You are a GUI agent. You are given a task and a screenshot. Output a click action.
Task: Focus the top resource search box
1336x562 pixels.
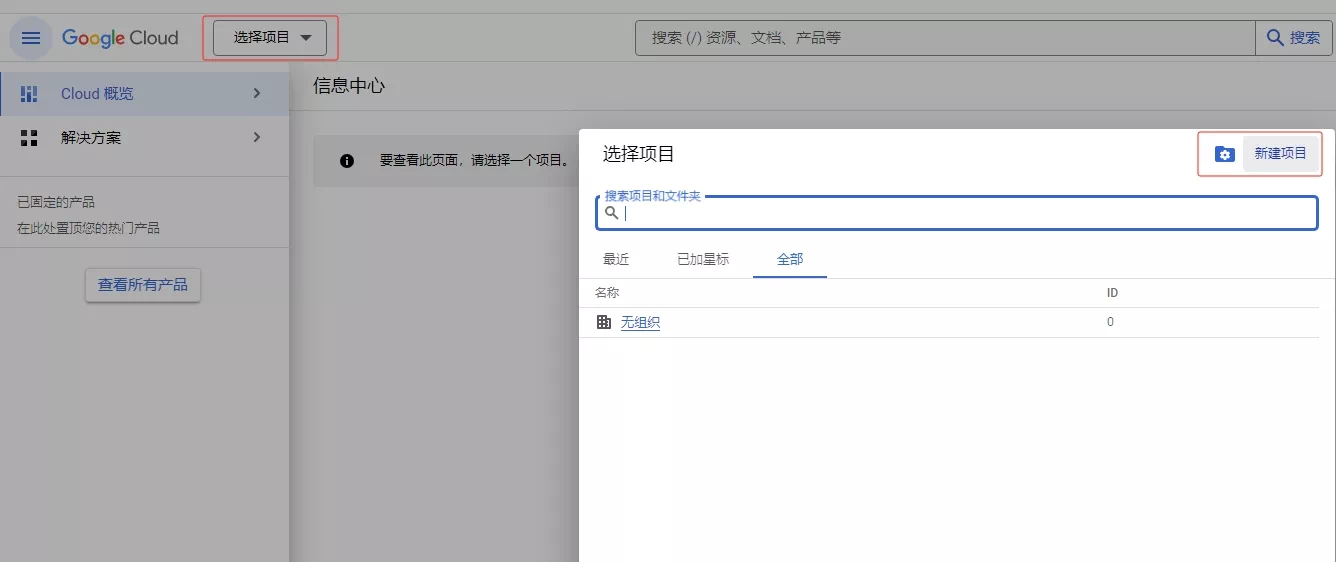pyautogui.click(x=945, y=38)
